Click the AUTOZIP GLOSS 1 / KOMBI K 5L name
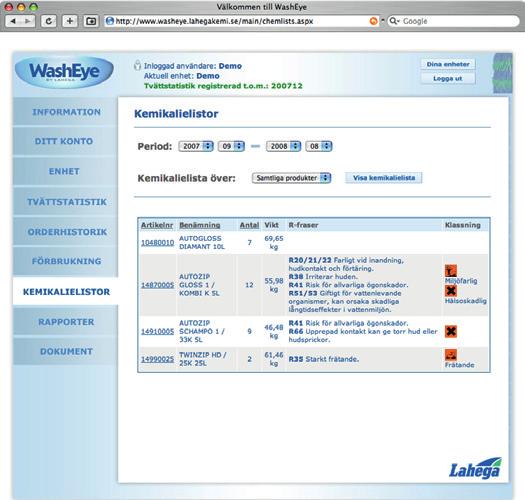This screenshot has width=525, height=500. tap(199, 285)
